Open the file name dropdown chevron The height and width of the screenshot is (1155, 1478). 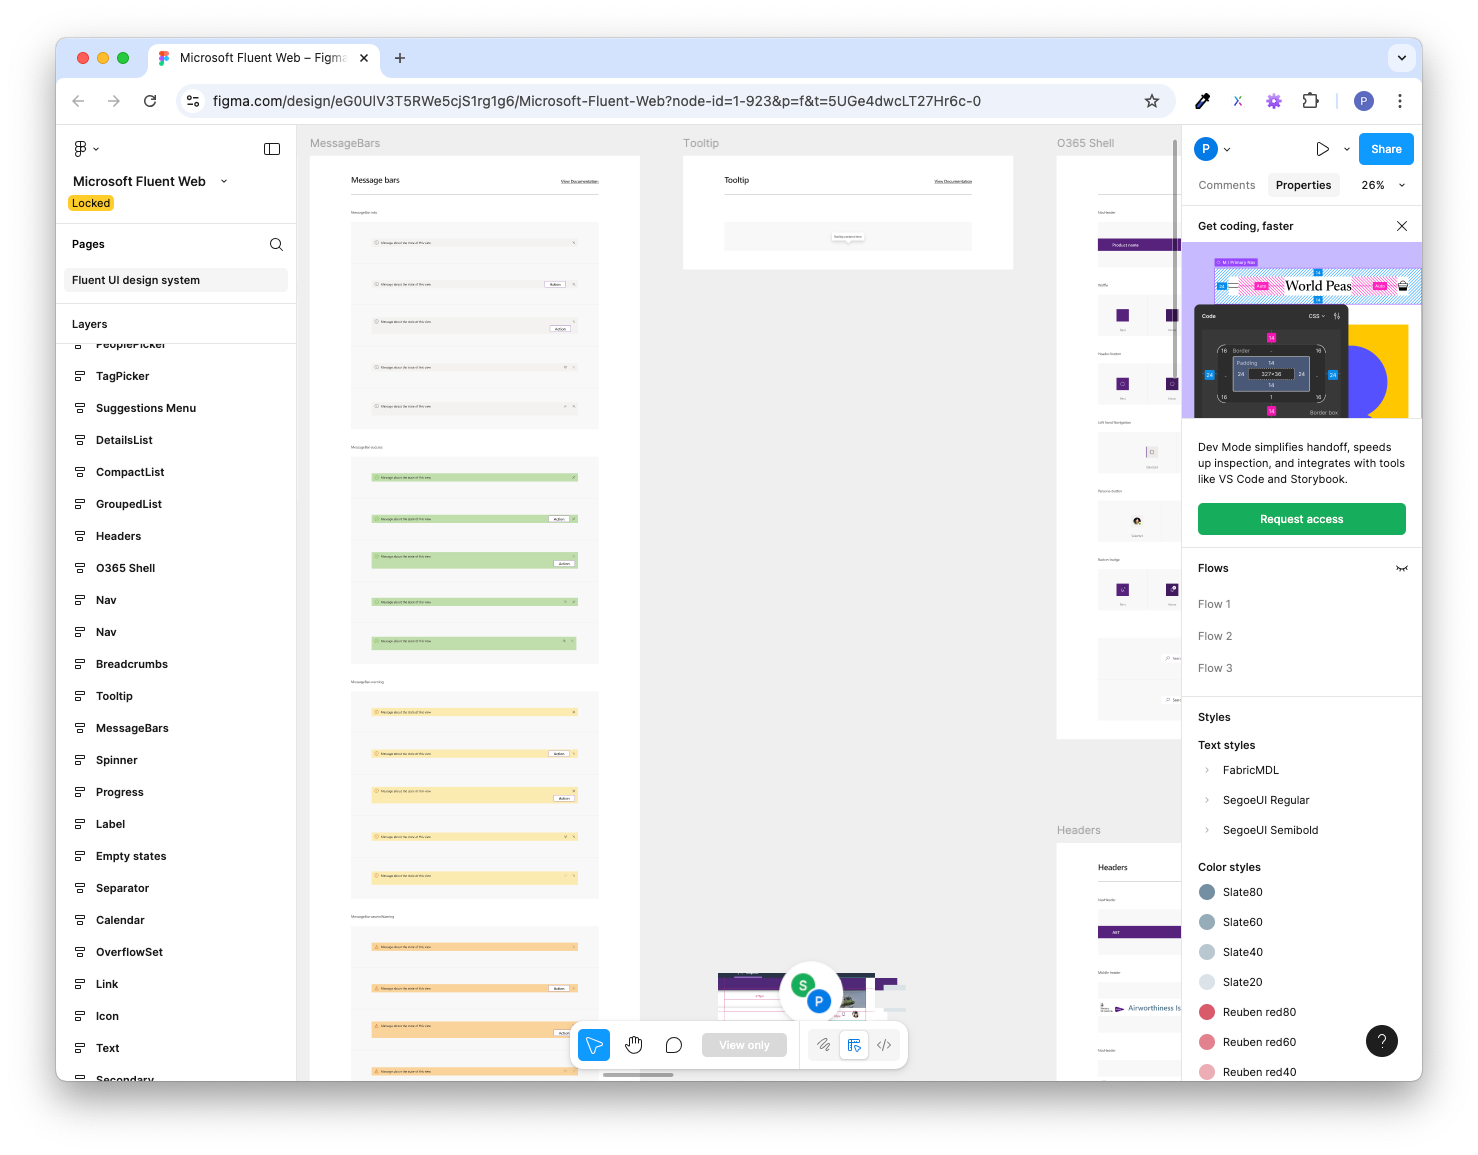224,182
